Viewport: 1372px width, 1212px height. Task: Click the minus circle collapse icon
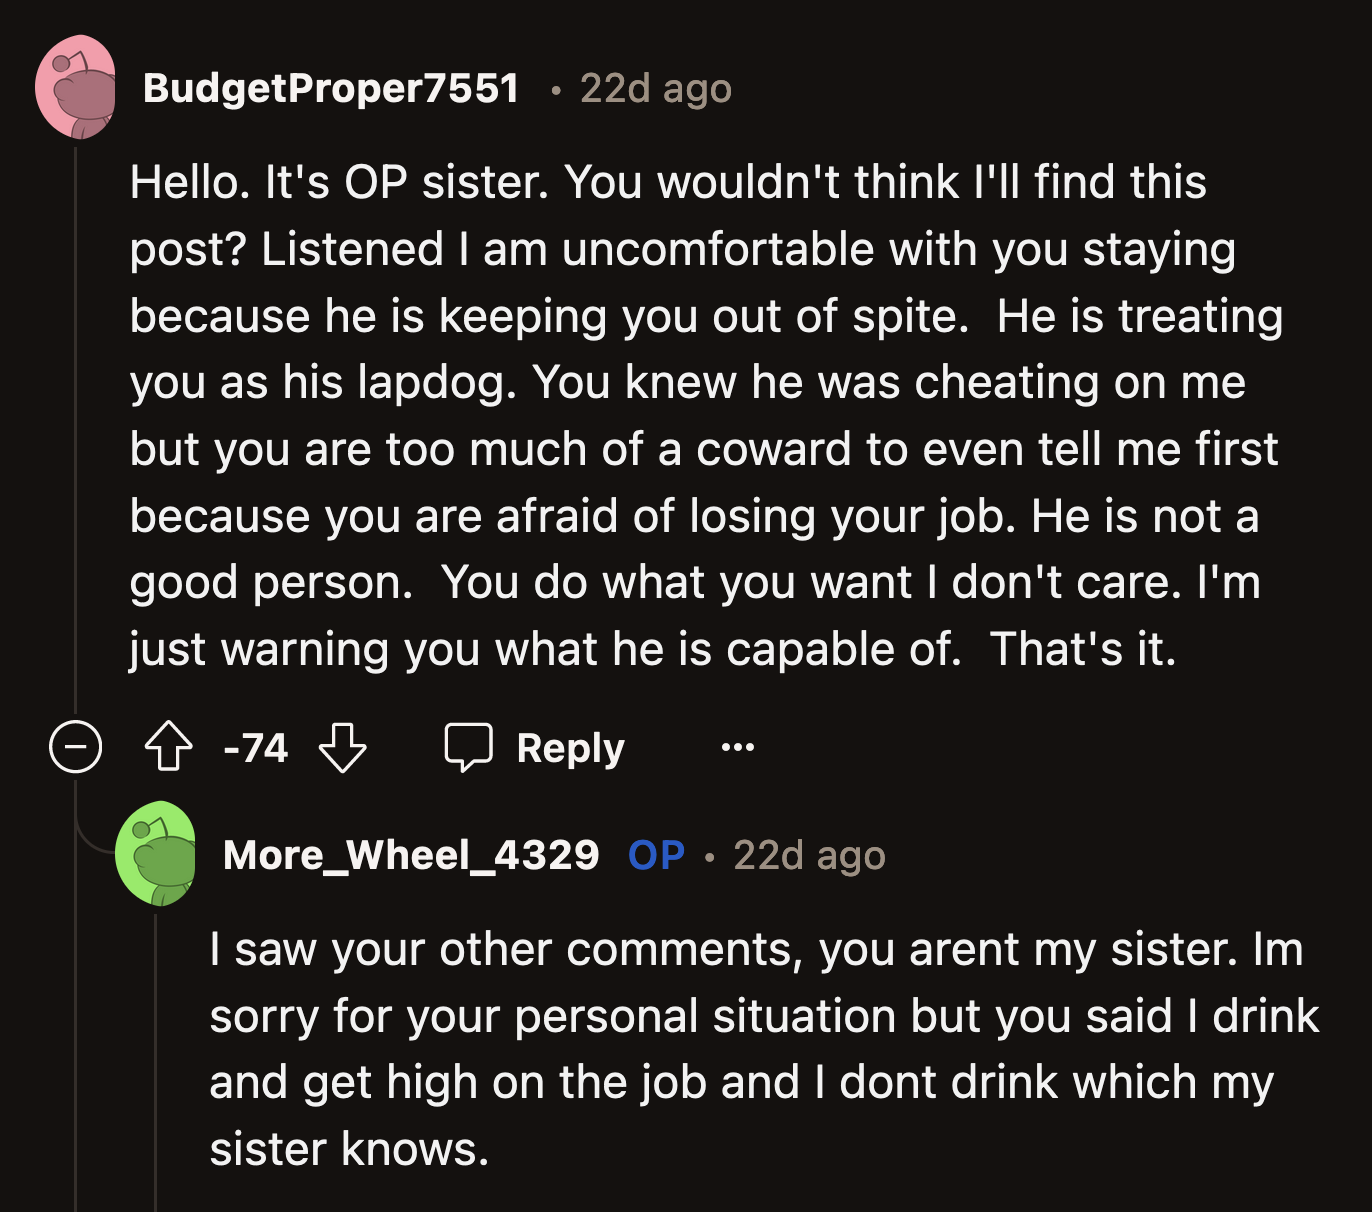tap(76, 747)
